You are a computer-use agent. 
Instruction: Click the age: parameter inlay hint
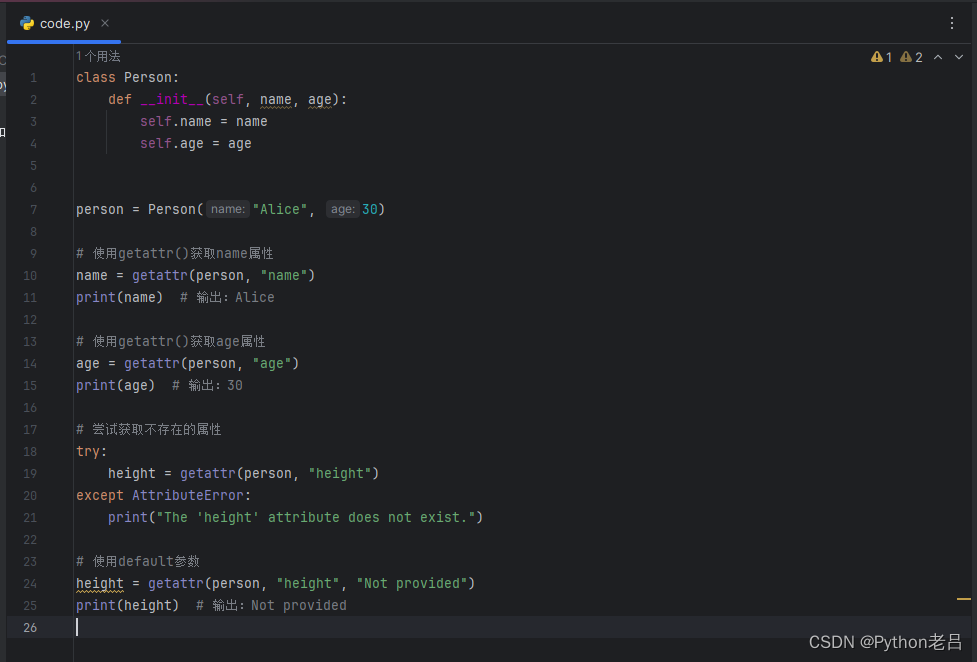(x=342, y=209)
